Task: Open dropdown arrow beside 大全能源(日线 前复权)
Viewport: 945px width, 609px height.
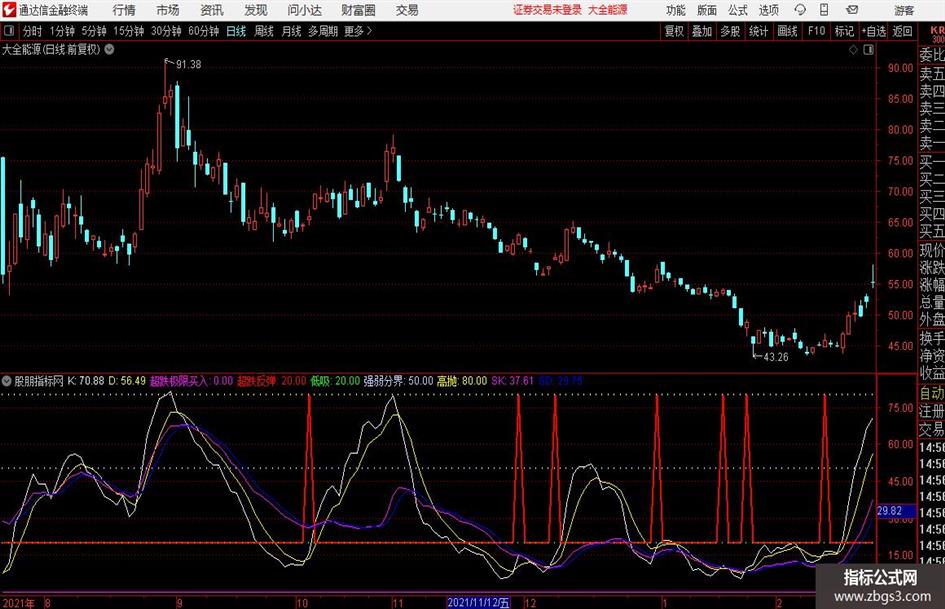Action: 109,50
